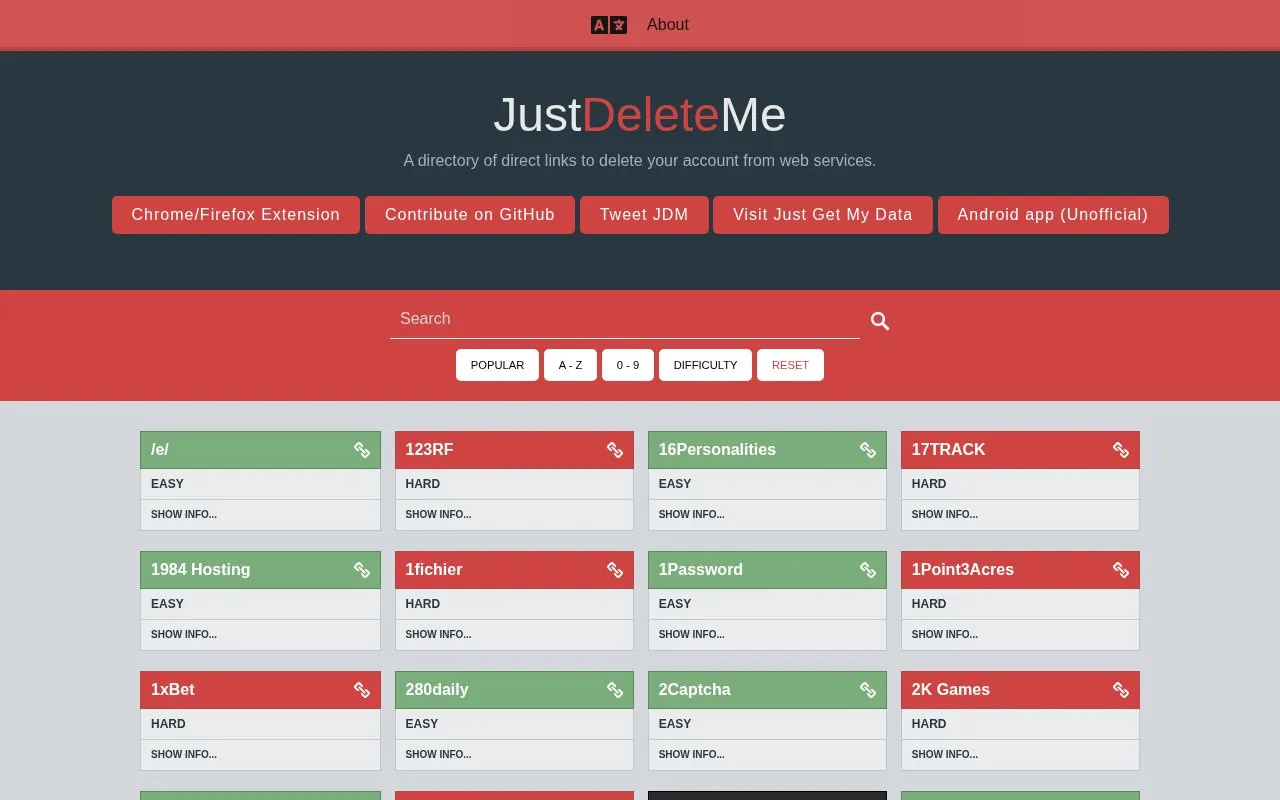Open the 1xBet title link
Image resolution: width=1280 pixels, height=800 pixels.
(x=173, y=690)
